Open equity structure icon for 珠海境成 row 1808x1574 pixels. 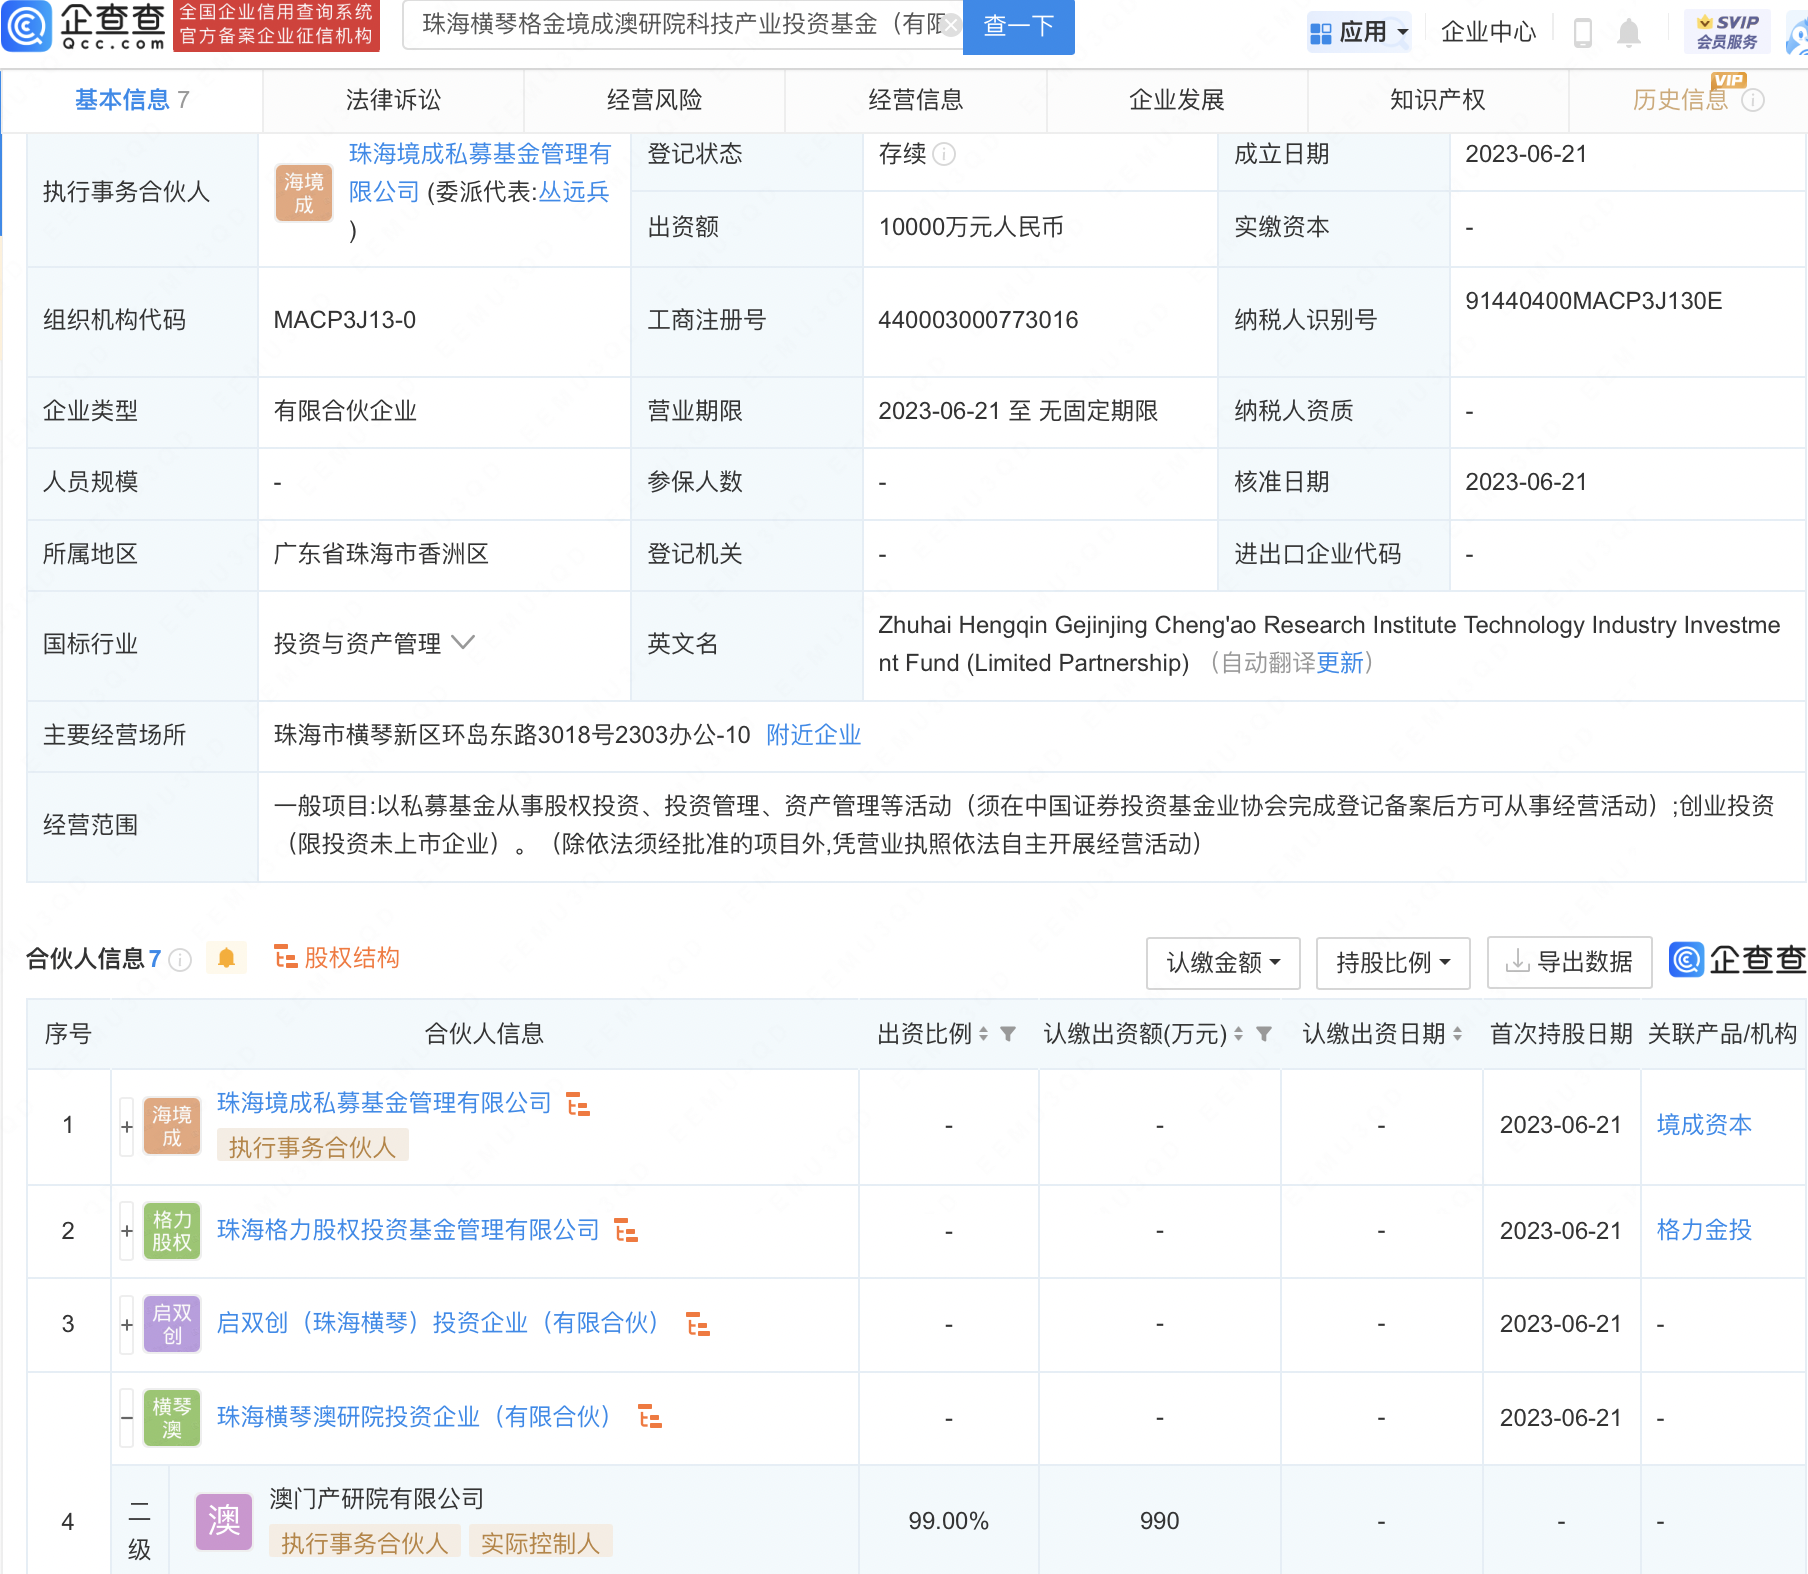coord(578,1104)
